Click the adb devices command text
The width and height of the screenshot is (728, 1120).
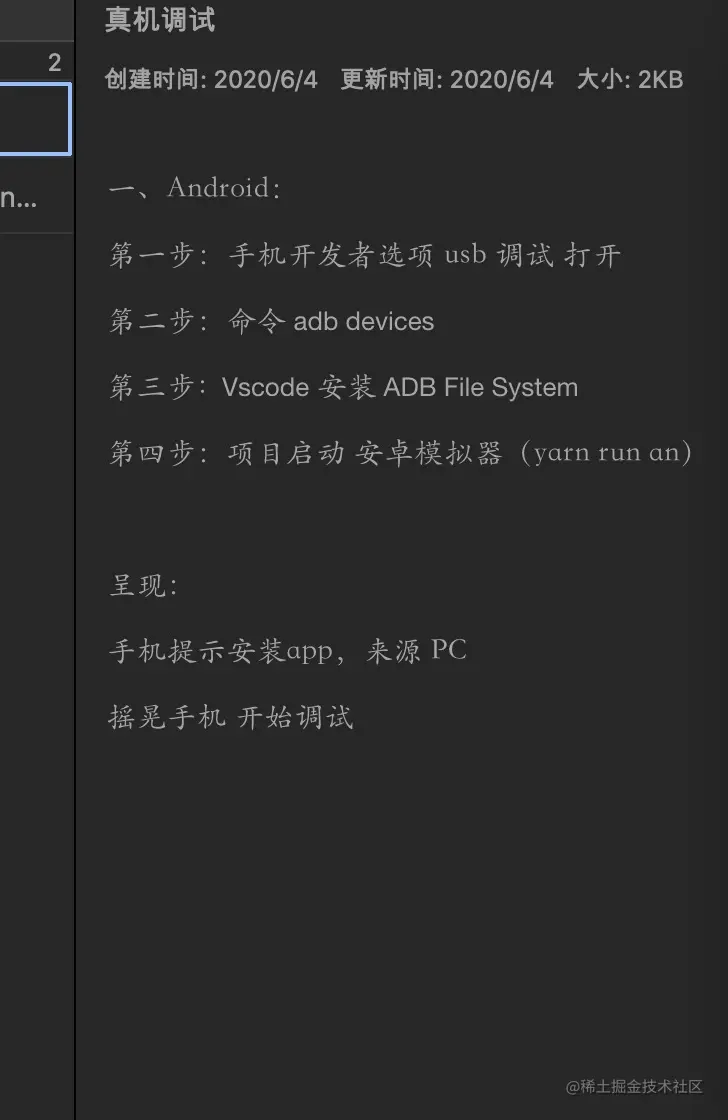pos(364,321)
